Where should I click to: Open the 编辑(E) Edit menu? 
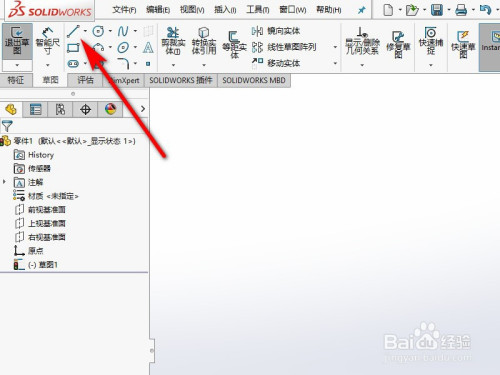[x=158, y=10]
